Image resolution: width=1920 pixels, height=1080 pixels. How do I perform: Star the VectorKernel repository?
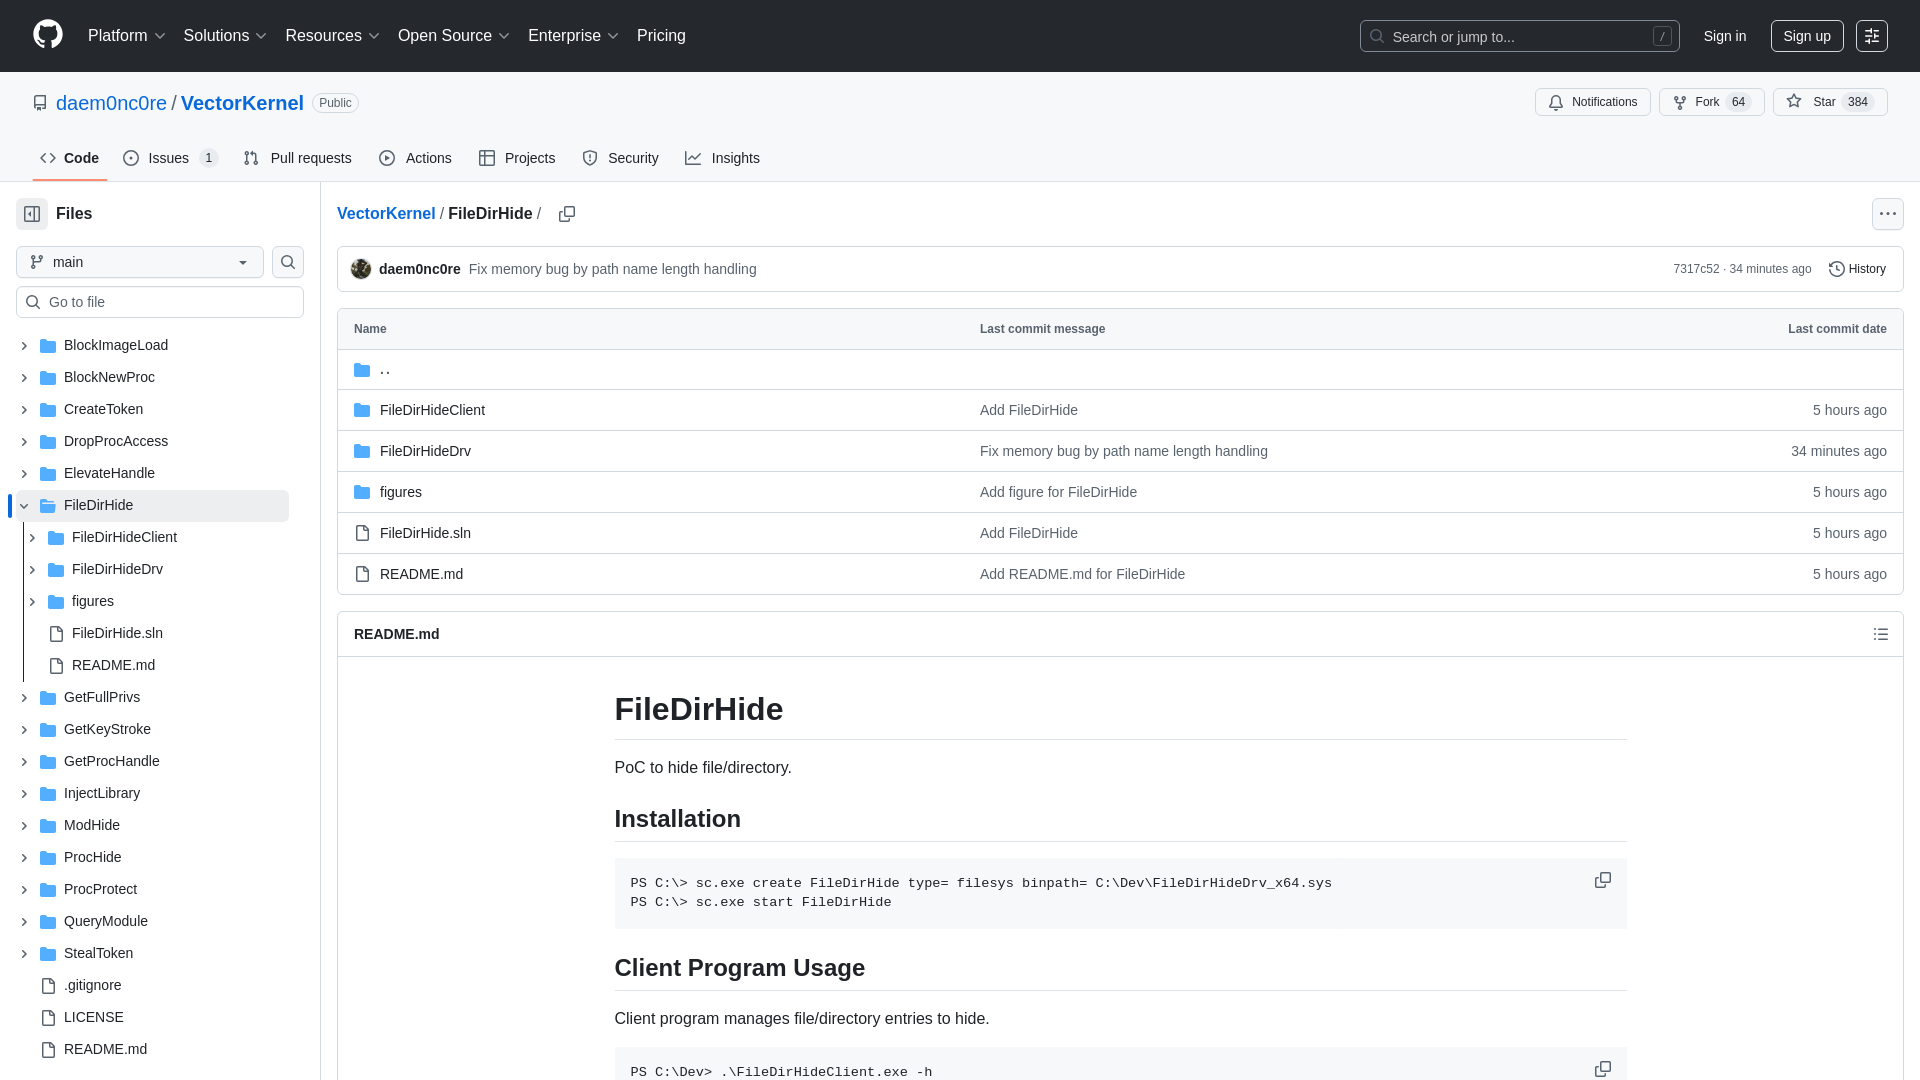click(1829, 102)
